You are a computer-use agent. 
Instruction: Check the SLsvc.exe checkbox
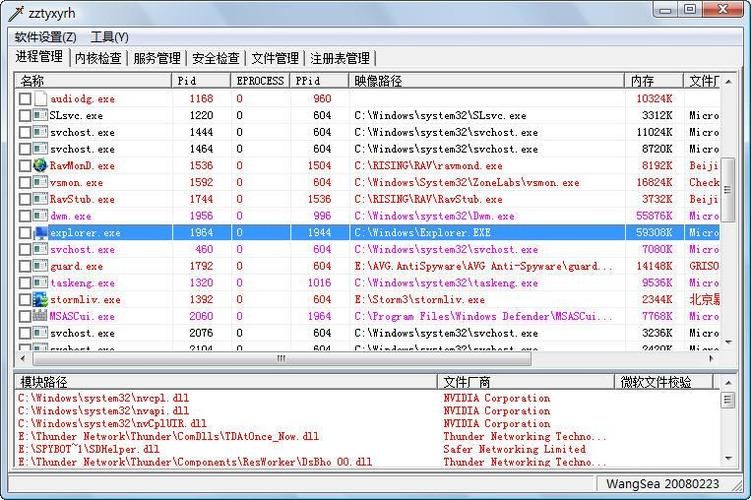pos(25,116)
